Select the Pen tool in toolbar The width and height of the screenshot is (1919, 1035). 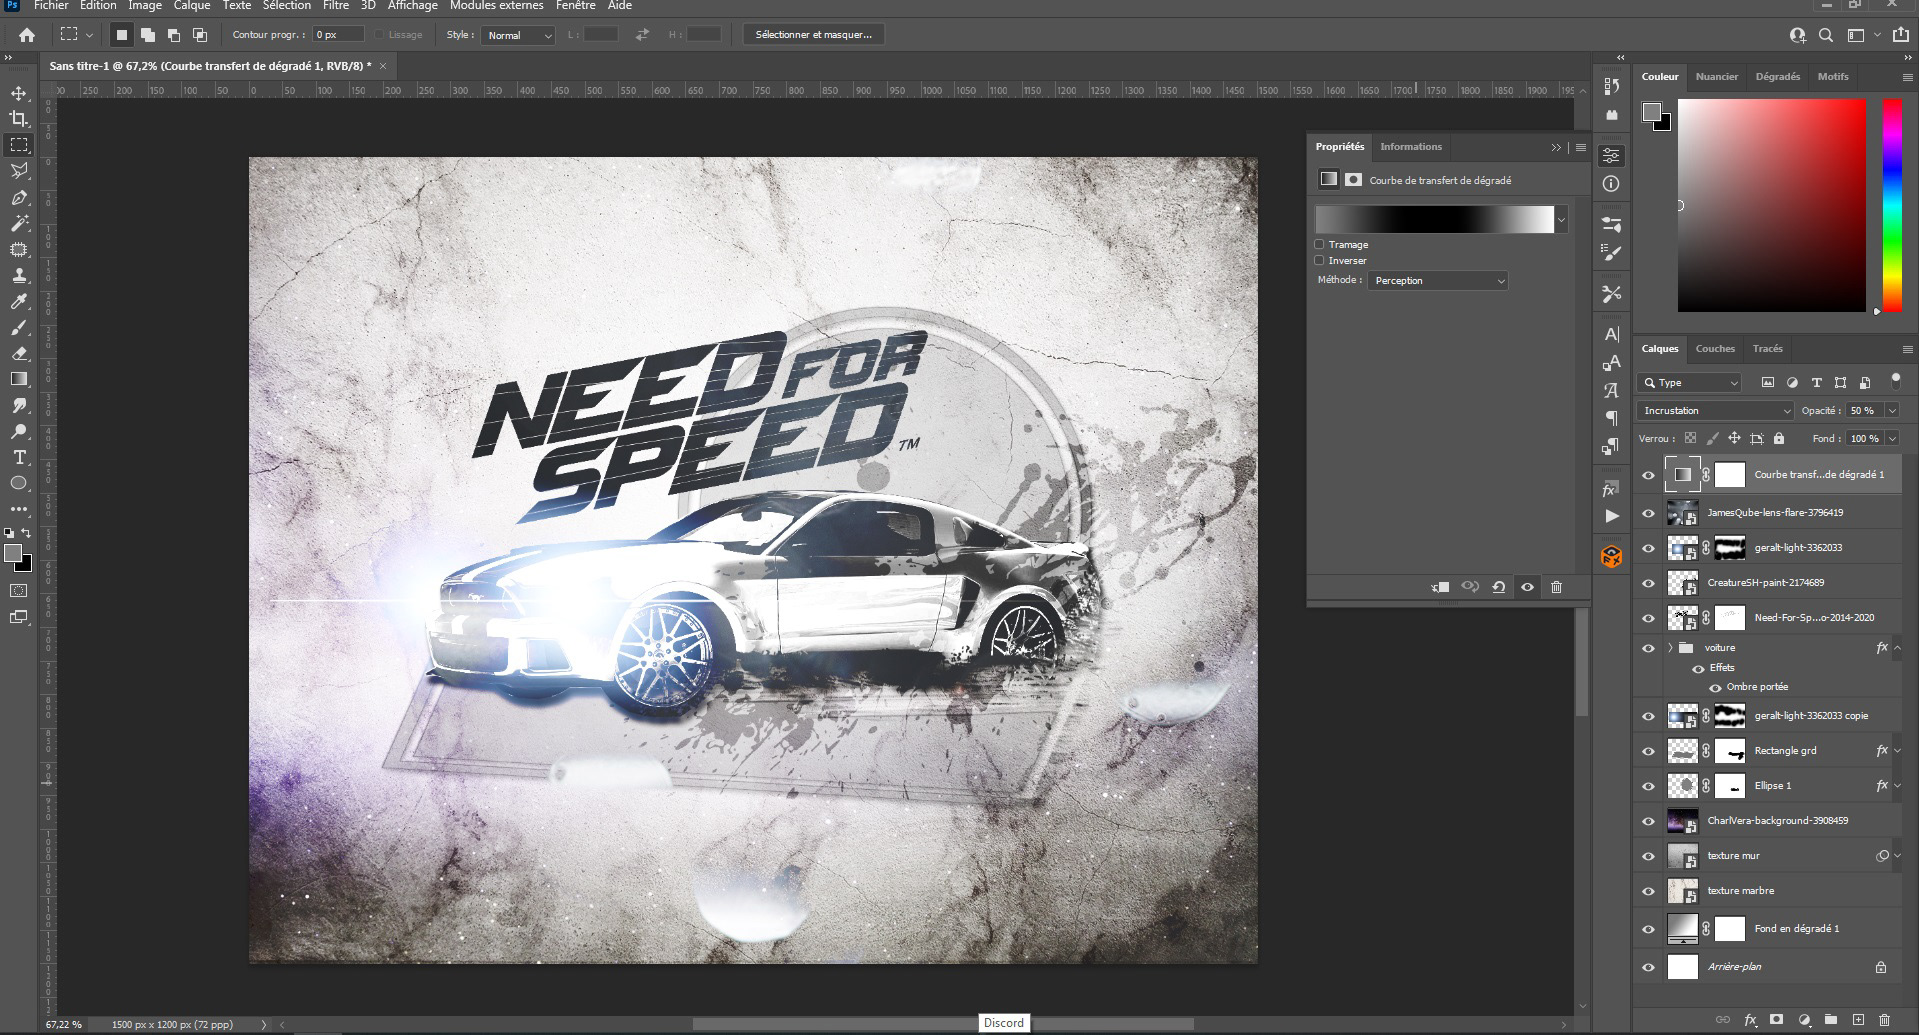19,197
